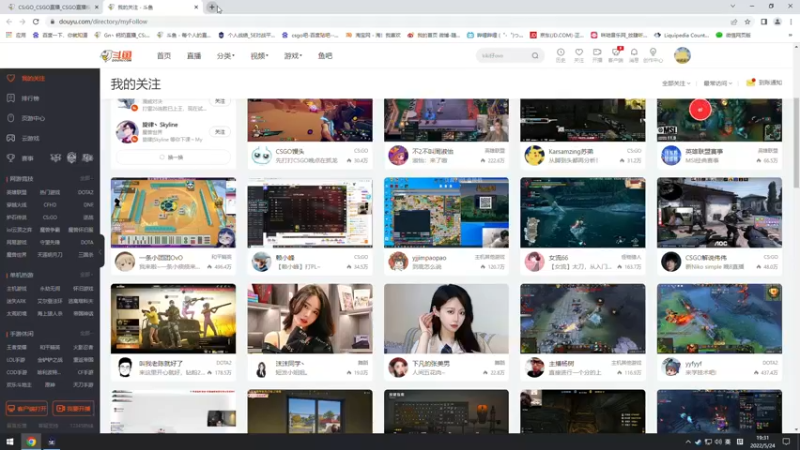Click 客户端打开 button in sidebar
800x450 pixels.
pyautogui.click(x=27, y=409)
